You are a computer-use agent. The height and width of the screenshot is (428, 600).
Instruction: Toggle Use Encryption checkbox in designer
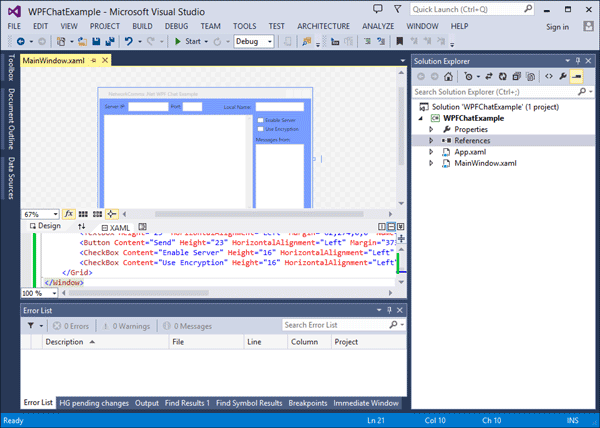[x=259, y=129]
